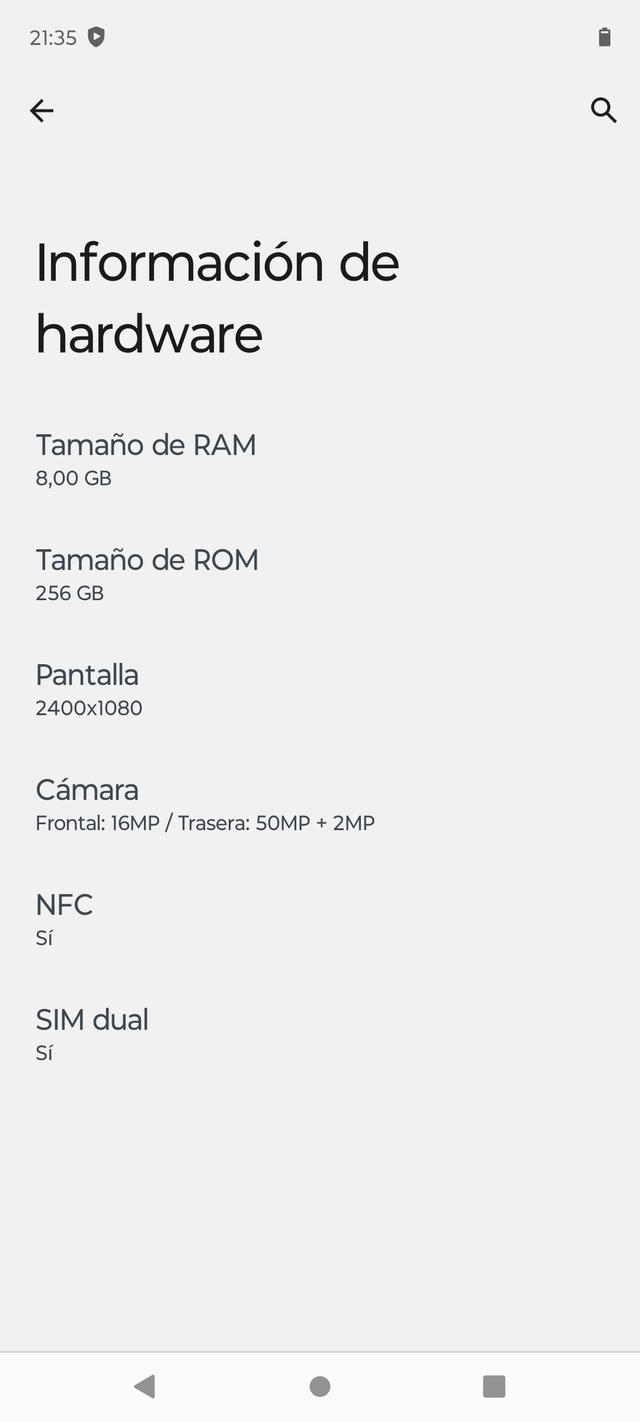Tap the 8,00 GB RAM value

[69, 478]
